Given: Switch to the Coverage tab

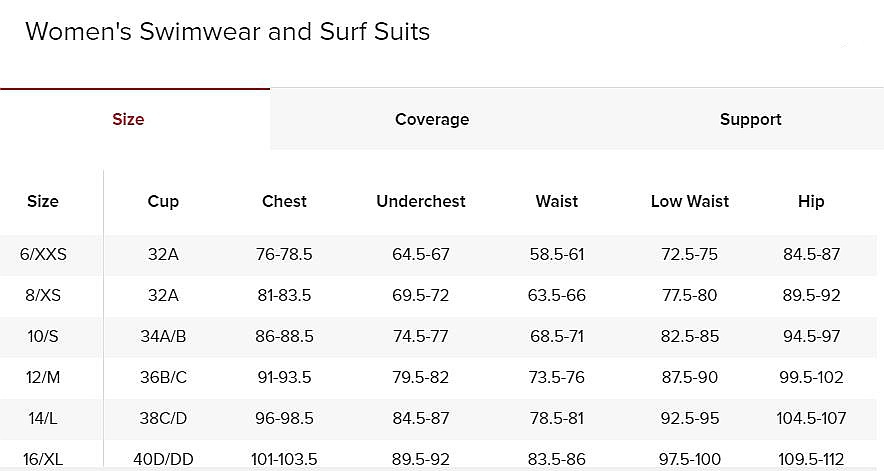Looking at the screenshot, I should pyautogui.click(x=432, y=119).
